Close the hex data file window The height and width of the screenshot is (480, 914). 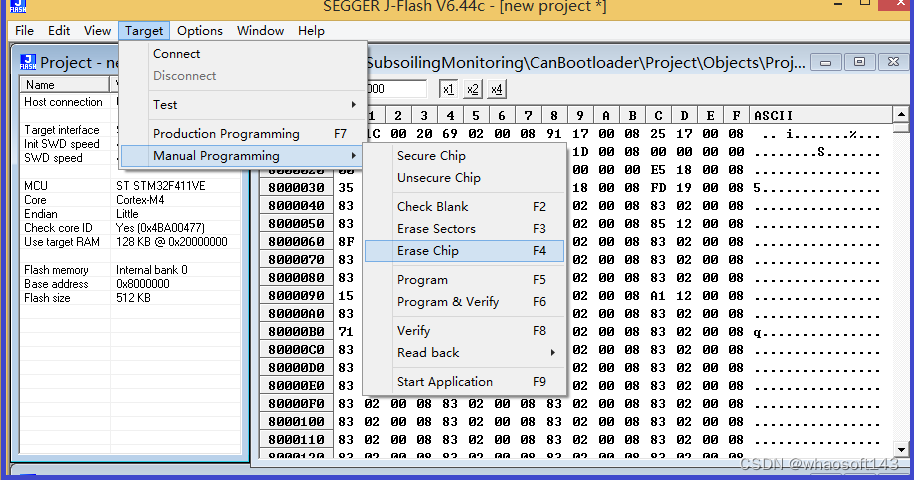[893, 62]
